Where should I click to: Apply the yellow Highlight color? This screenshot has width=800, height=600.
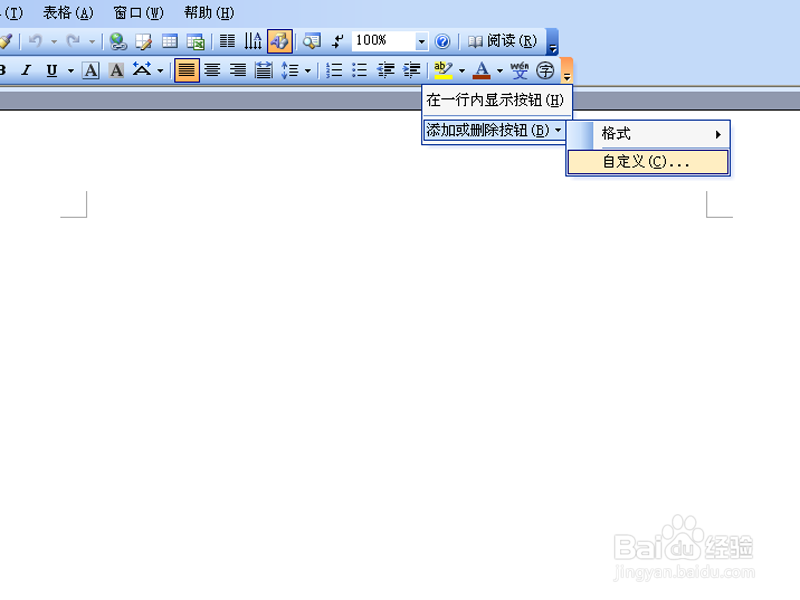443,70
